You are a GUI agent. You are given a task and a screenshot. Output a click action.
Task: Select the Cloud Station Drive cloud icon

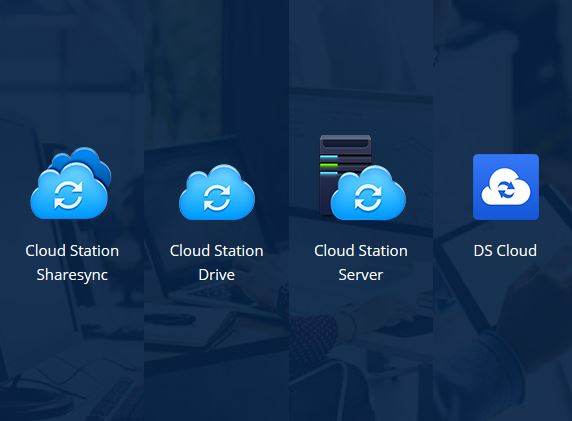point(217,192)
